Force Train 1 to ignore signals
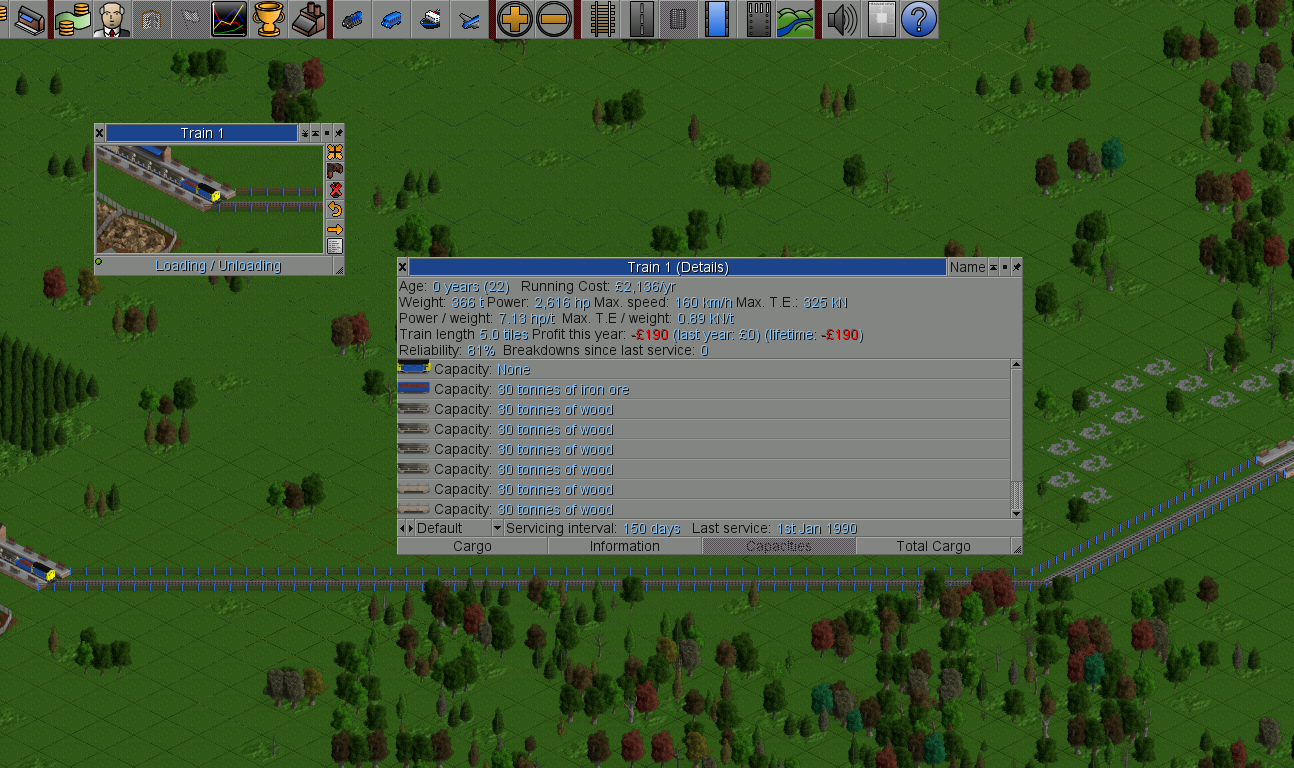The height and width of the screenshot is (768, 1294). [335, 191]
